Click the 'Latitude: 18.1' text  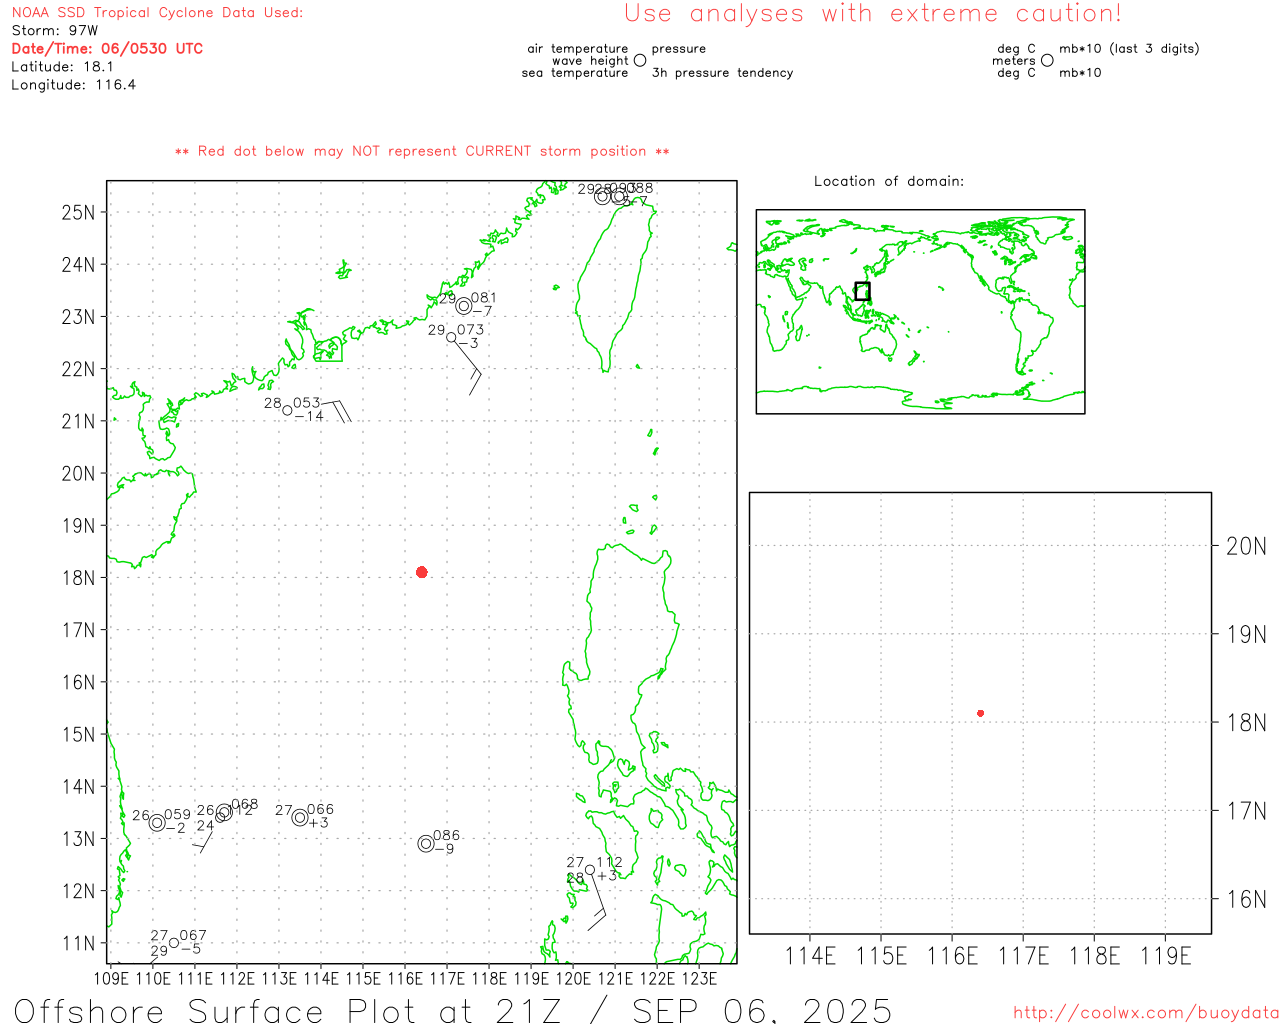(62, 67)
